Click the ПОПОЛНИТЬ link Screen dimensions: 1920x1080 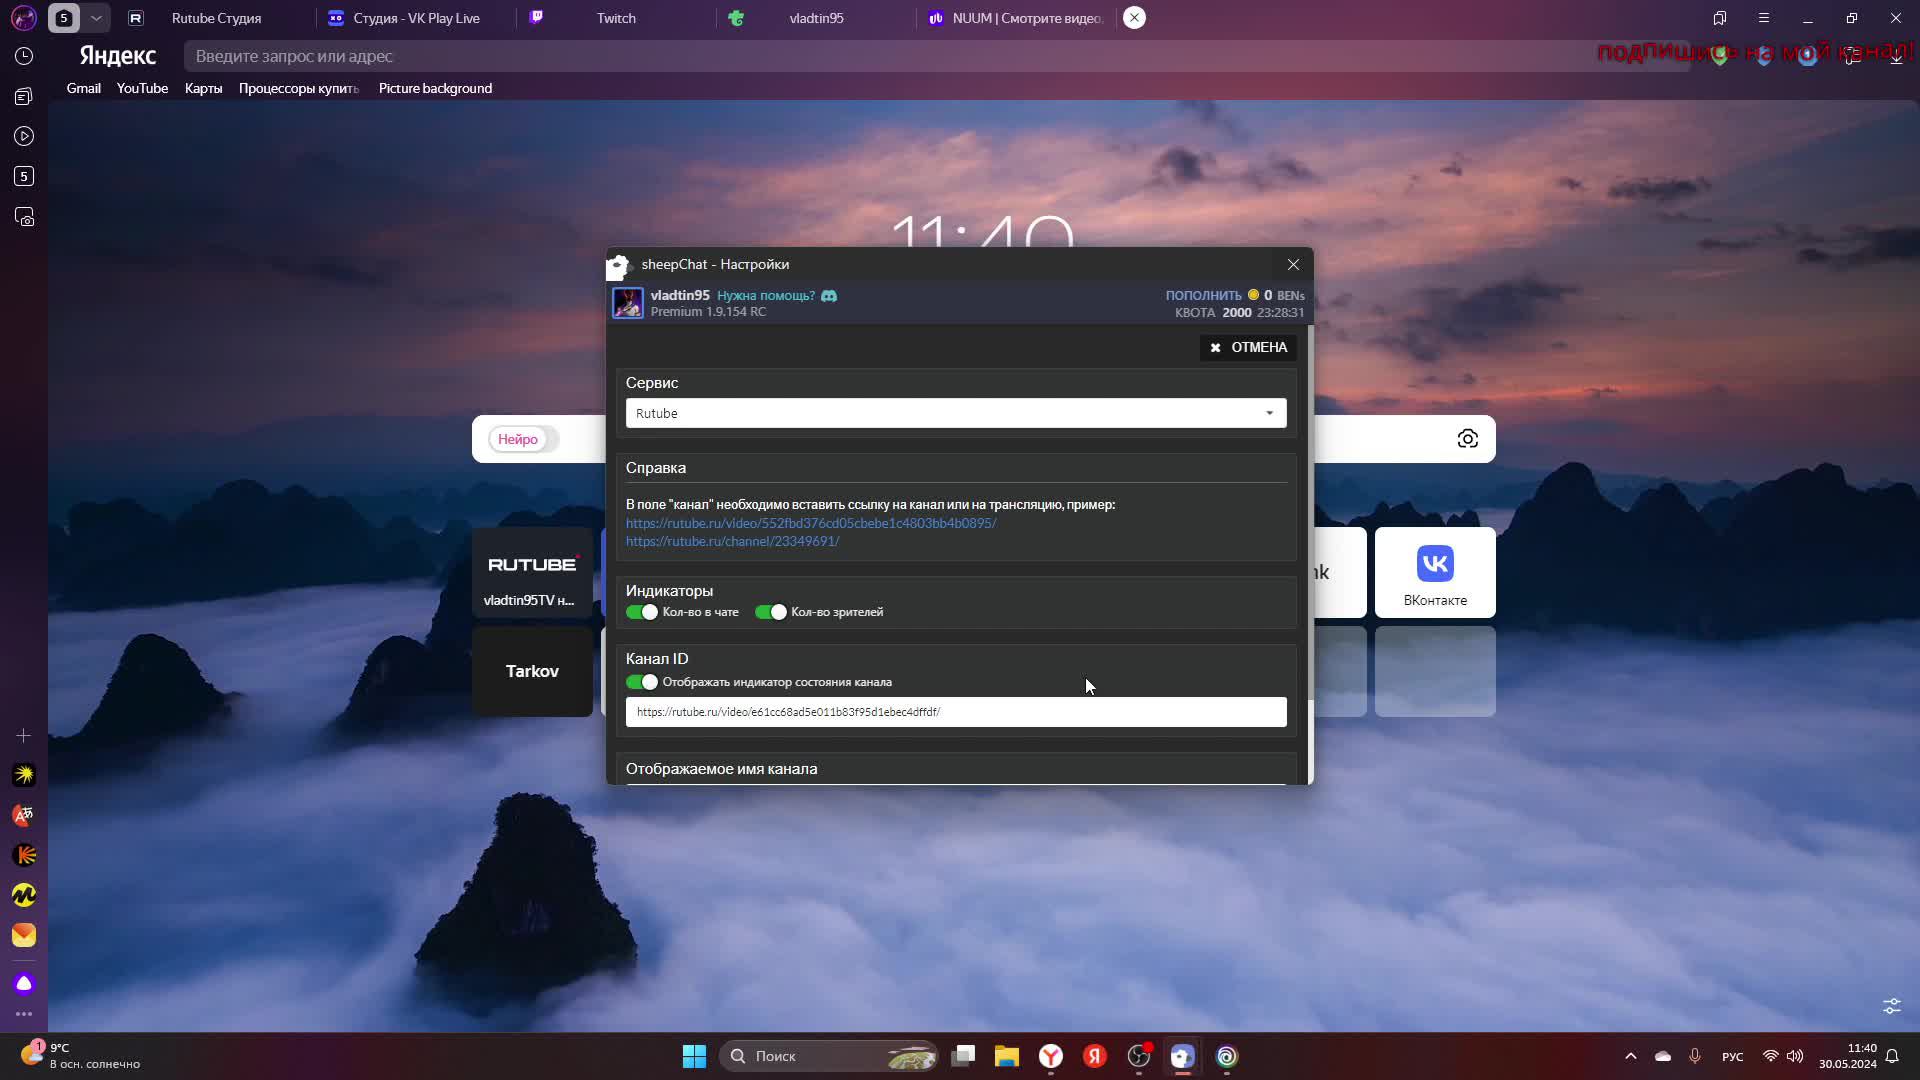coord(1203,296)
